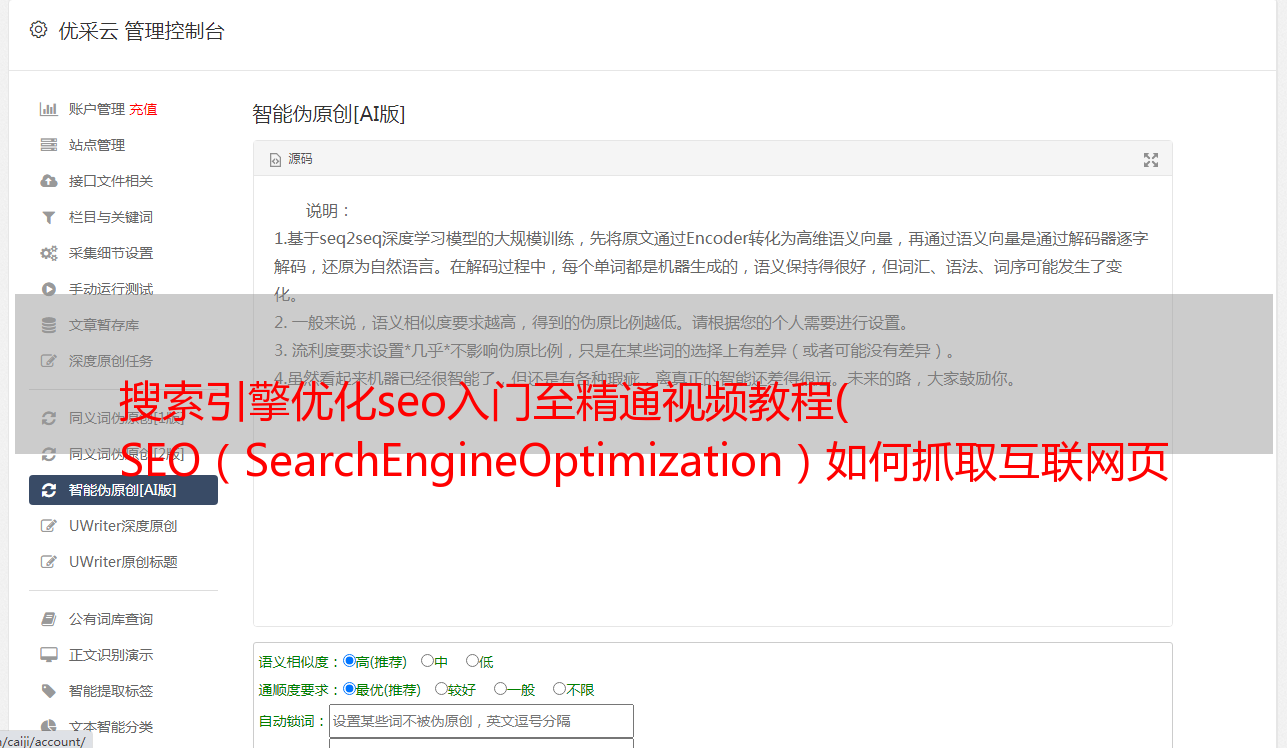Screen dimensions: 1287x748
Task: Click the red 充值 recharge link
Action: point(143,109)
